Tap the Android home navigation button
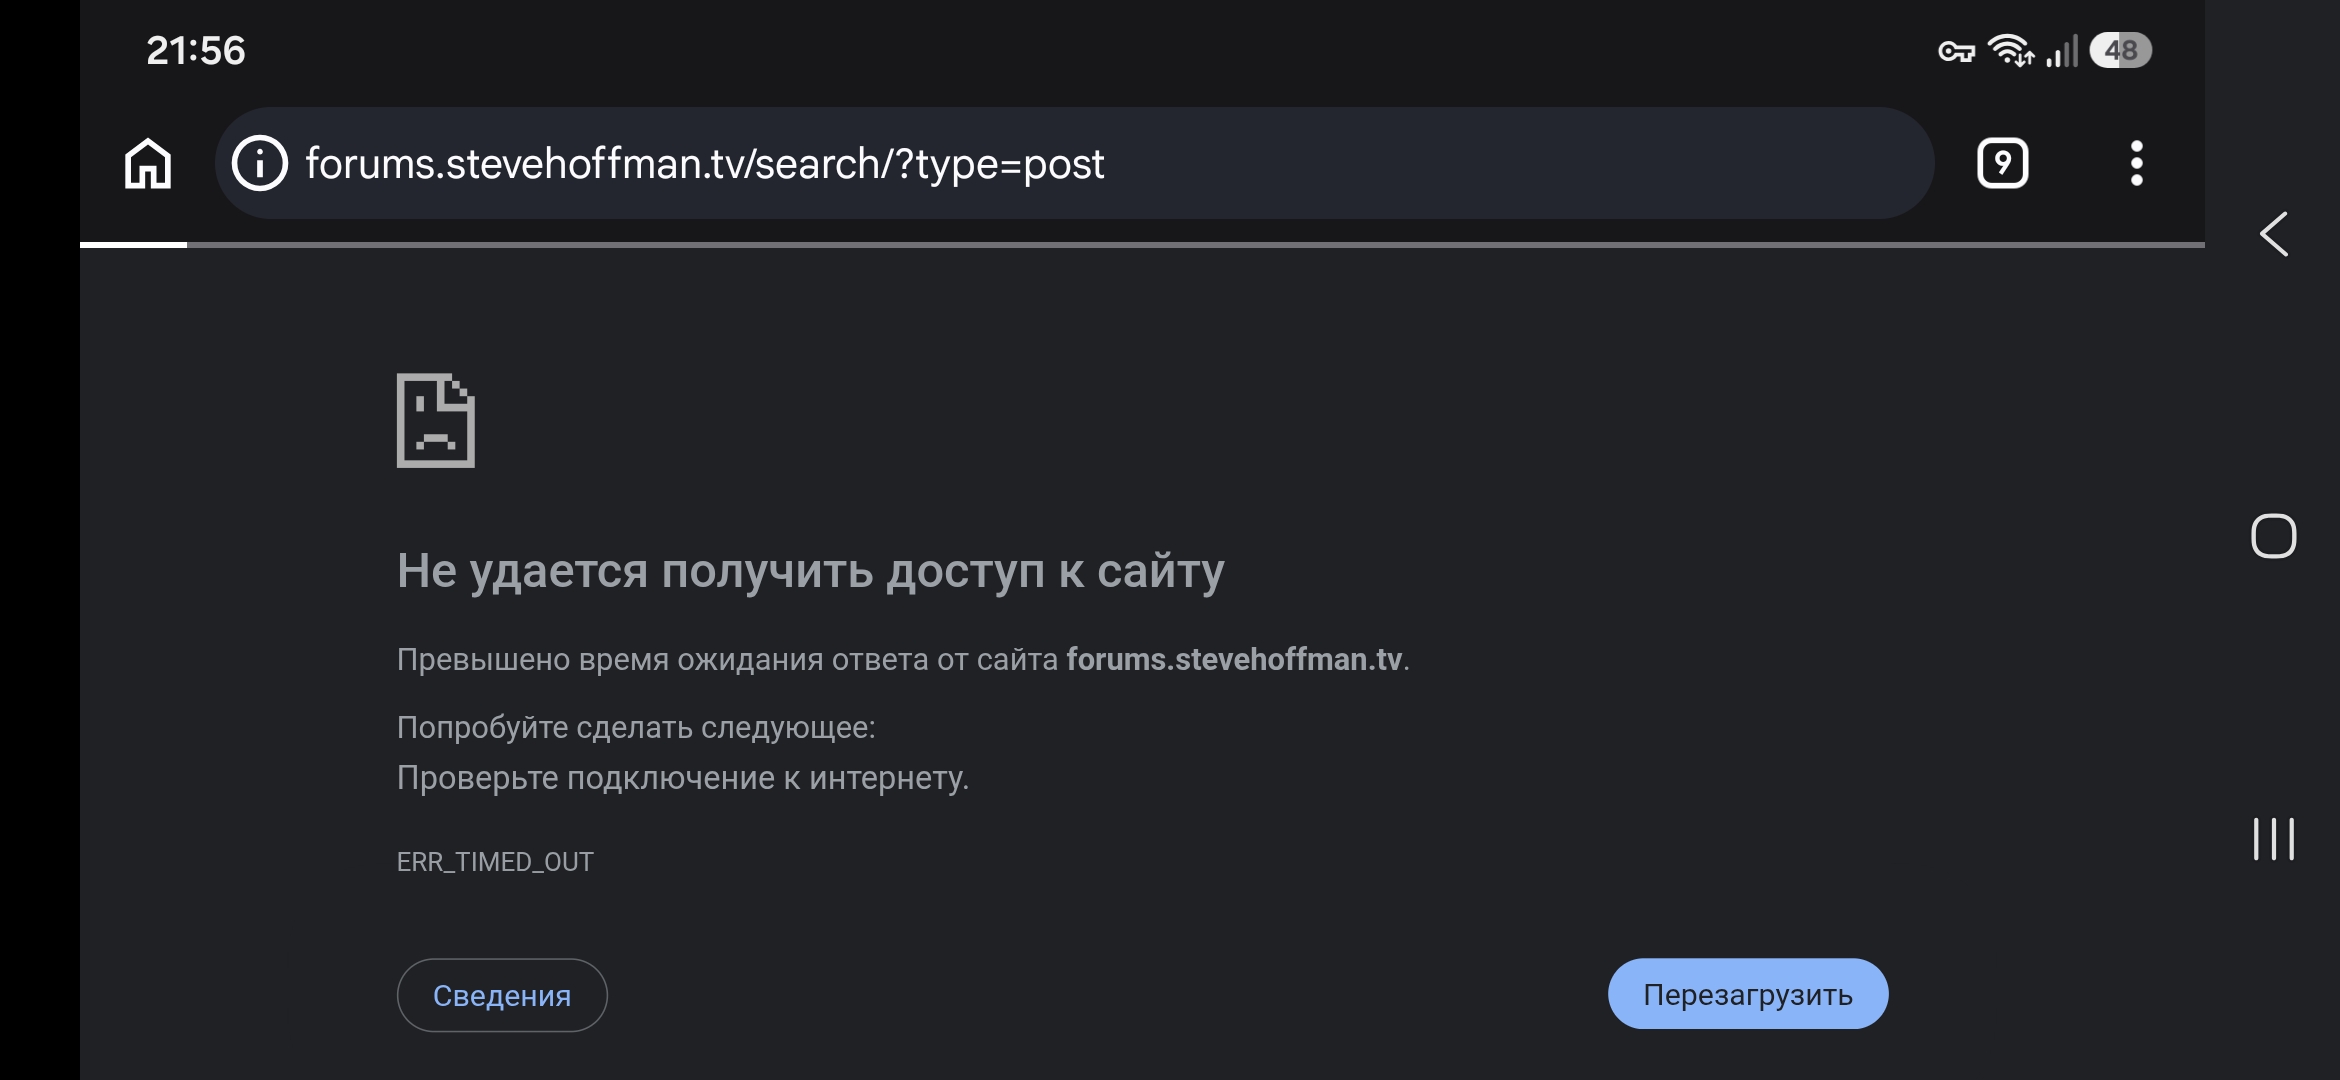2340x1080 pixels. coord(2273,537)
